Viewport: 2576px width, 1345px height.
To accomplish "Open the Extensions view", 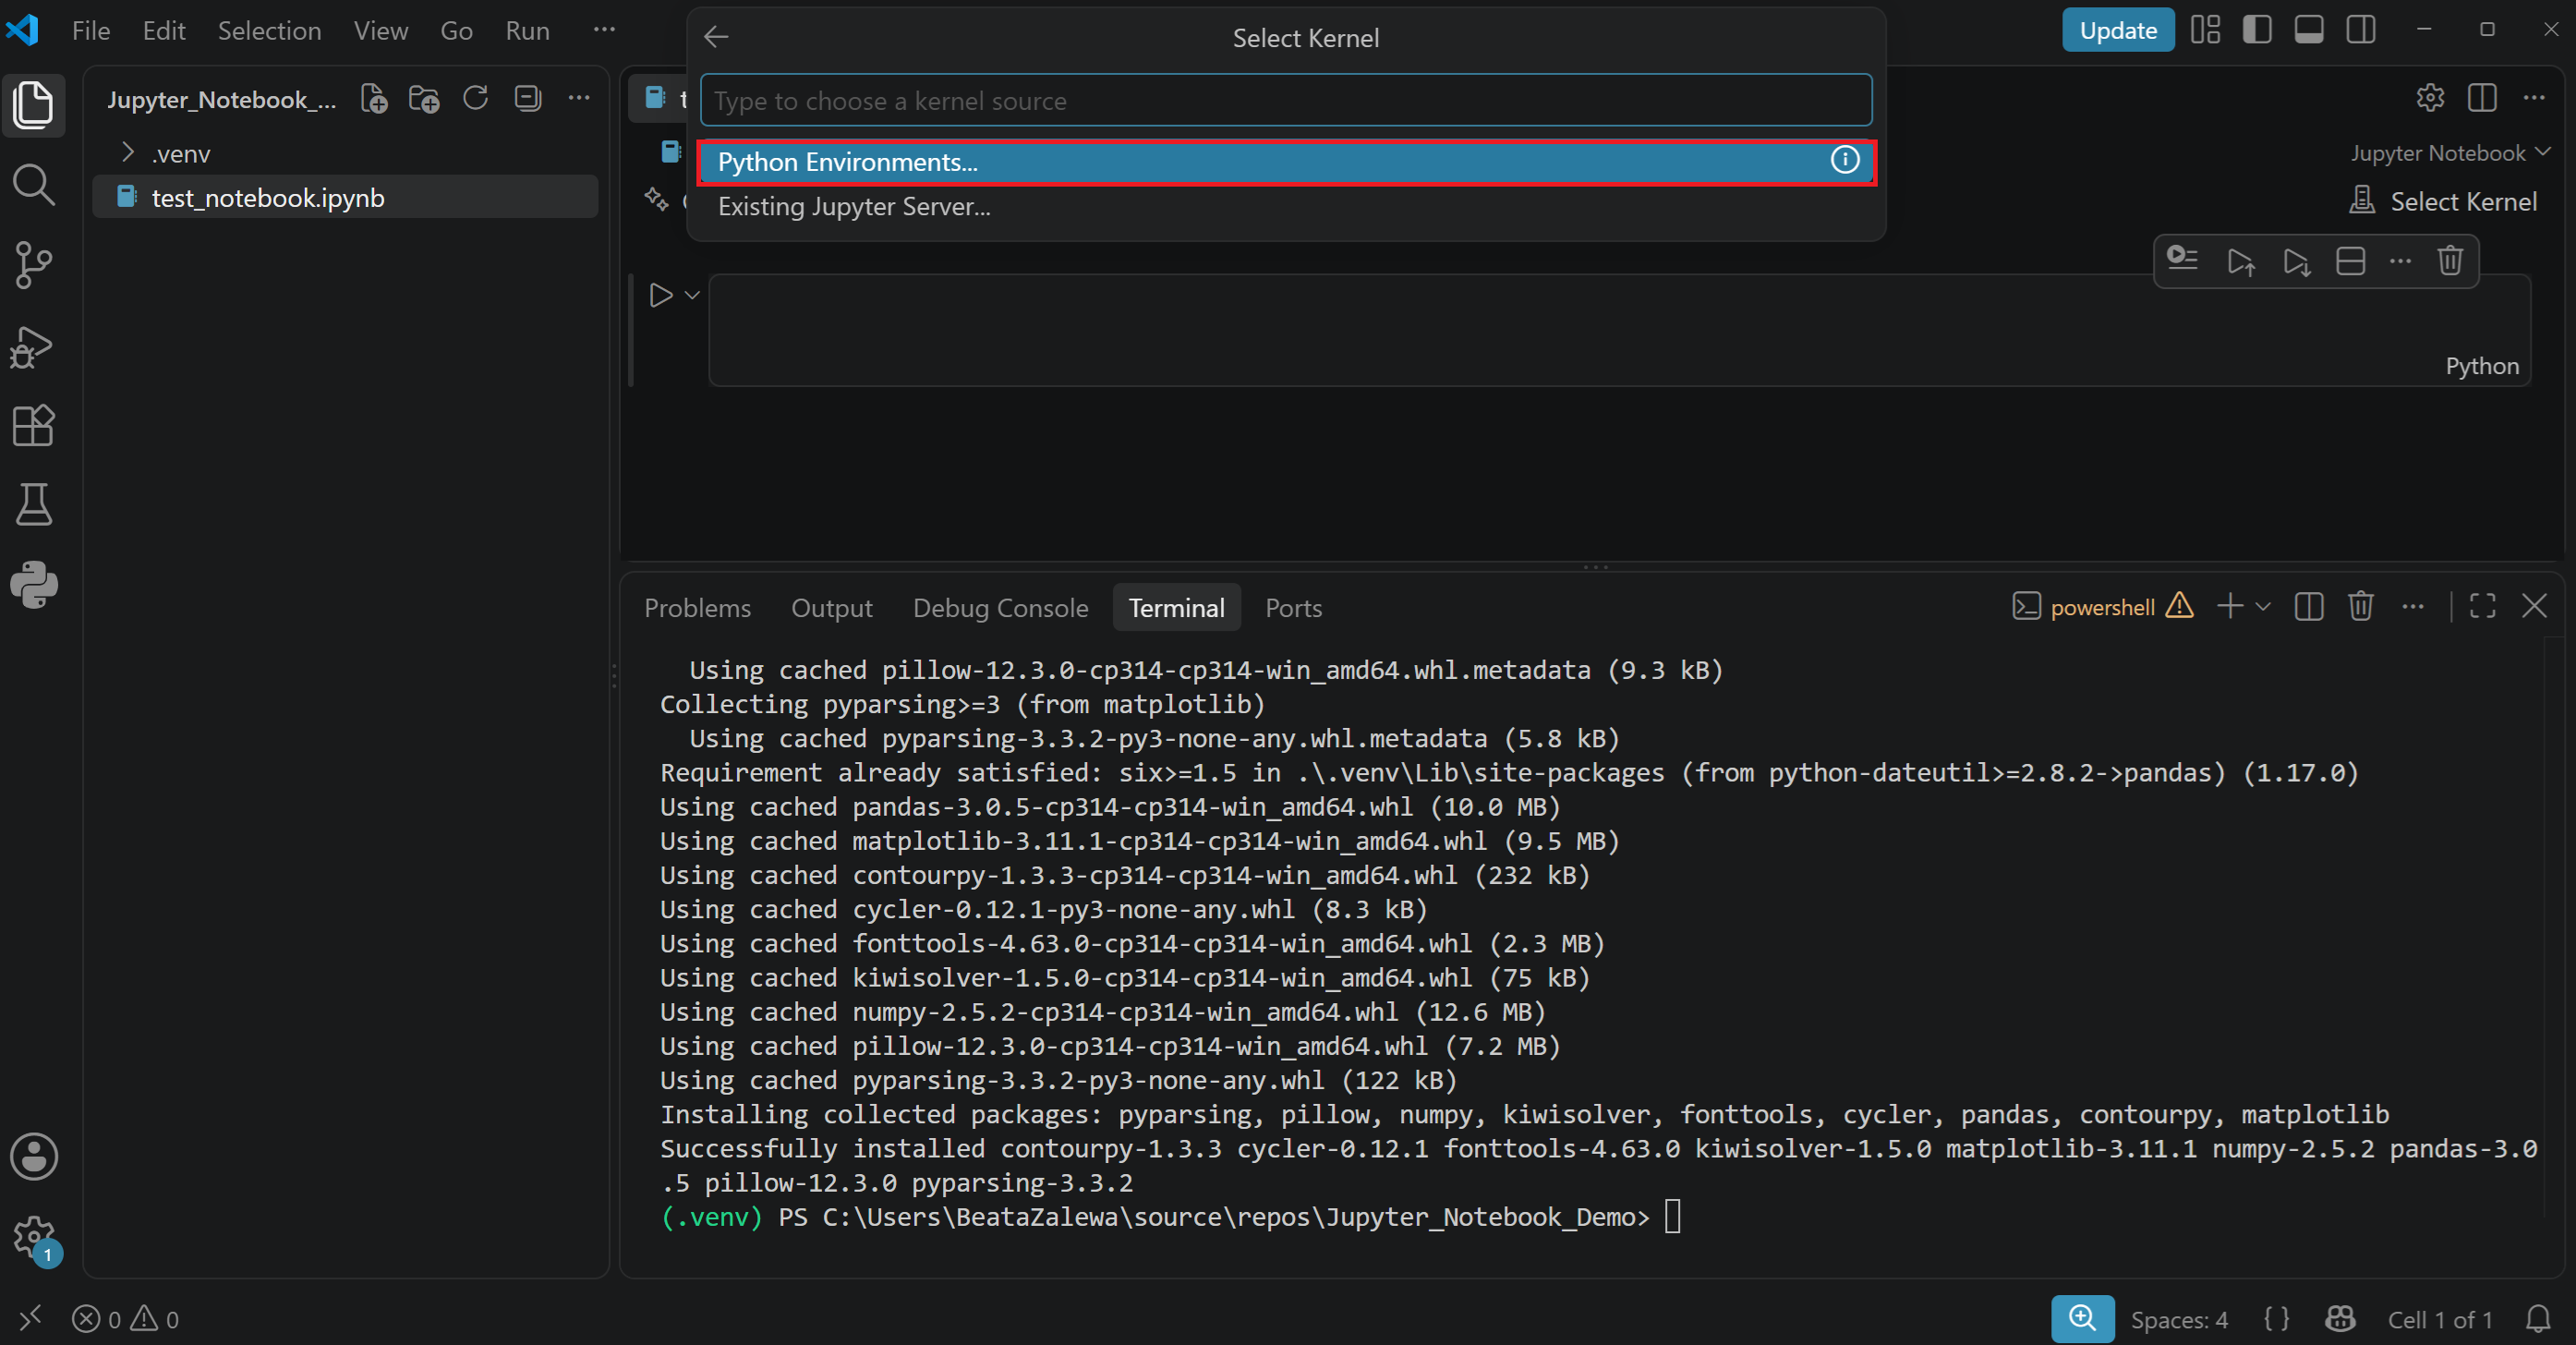I will click(x=33, y=426).
